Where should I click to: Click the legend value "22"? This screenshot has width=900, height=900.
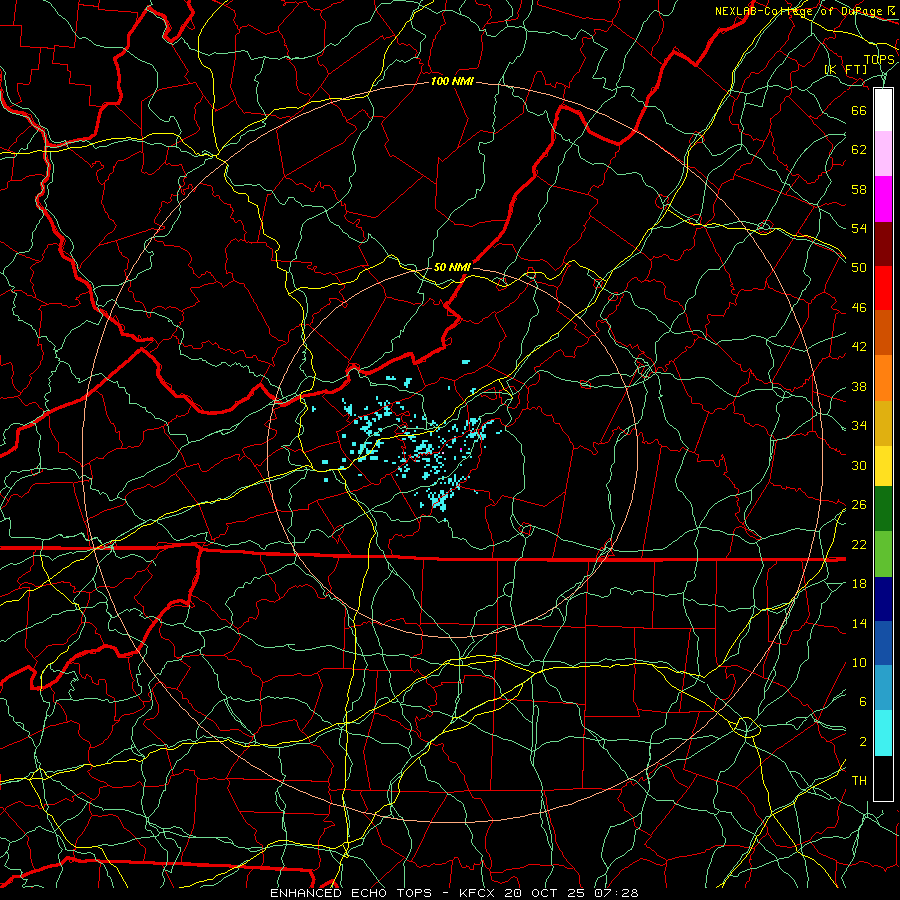[859, 545]
